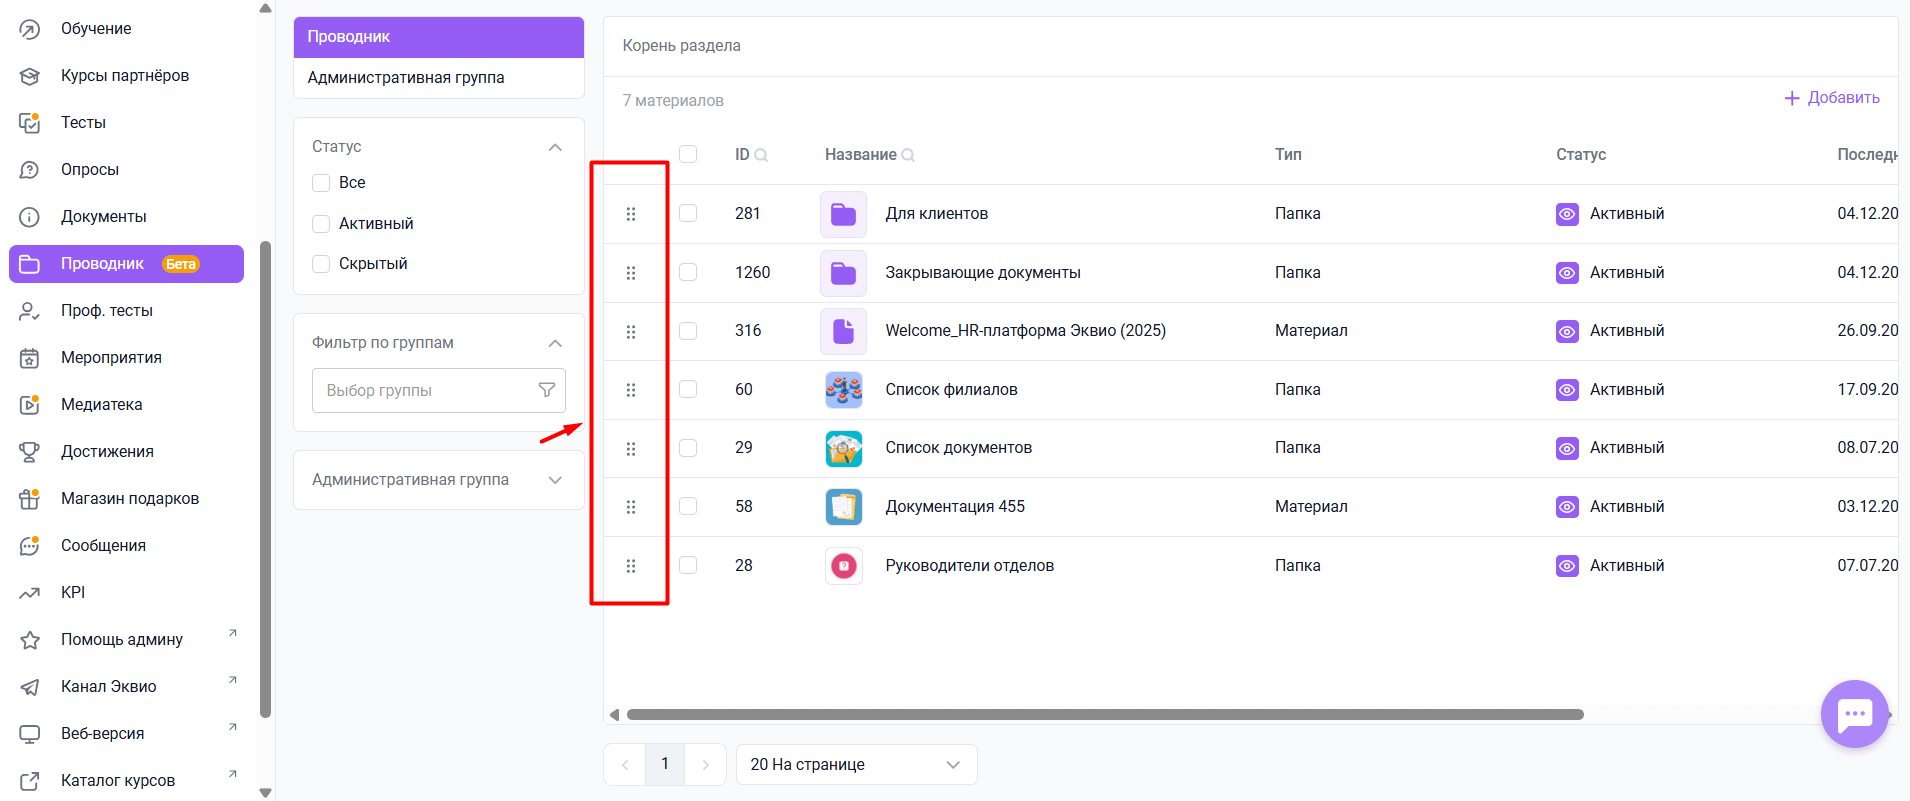Click the thumbnail of Руководители отделов

pos(844,566)
